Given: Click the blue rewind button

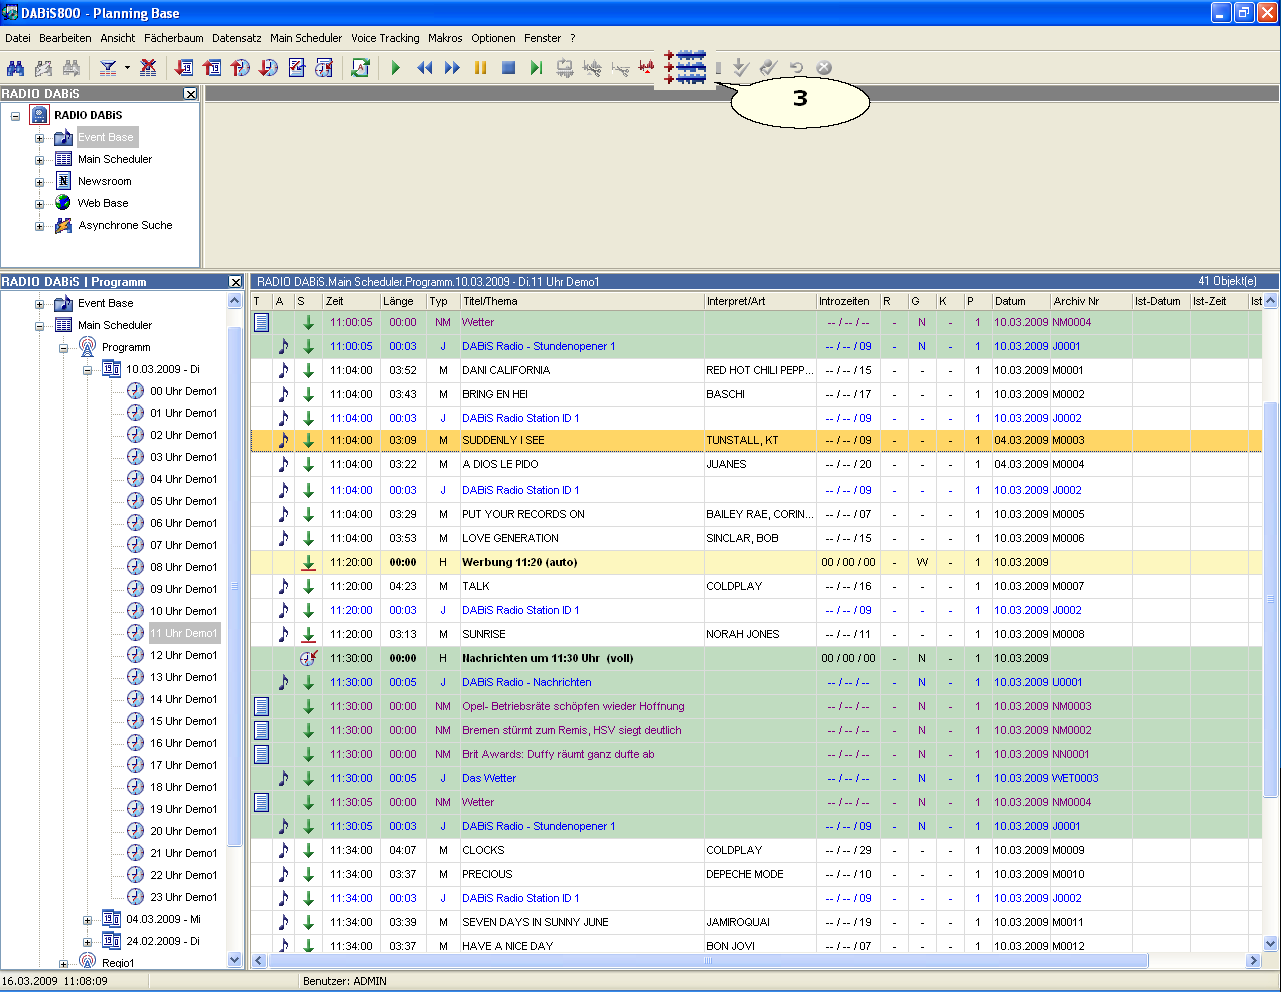Looking at the screenshot, I should pos(424,68).
